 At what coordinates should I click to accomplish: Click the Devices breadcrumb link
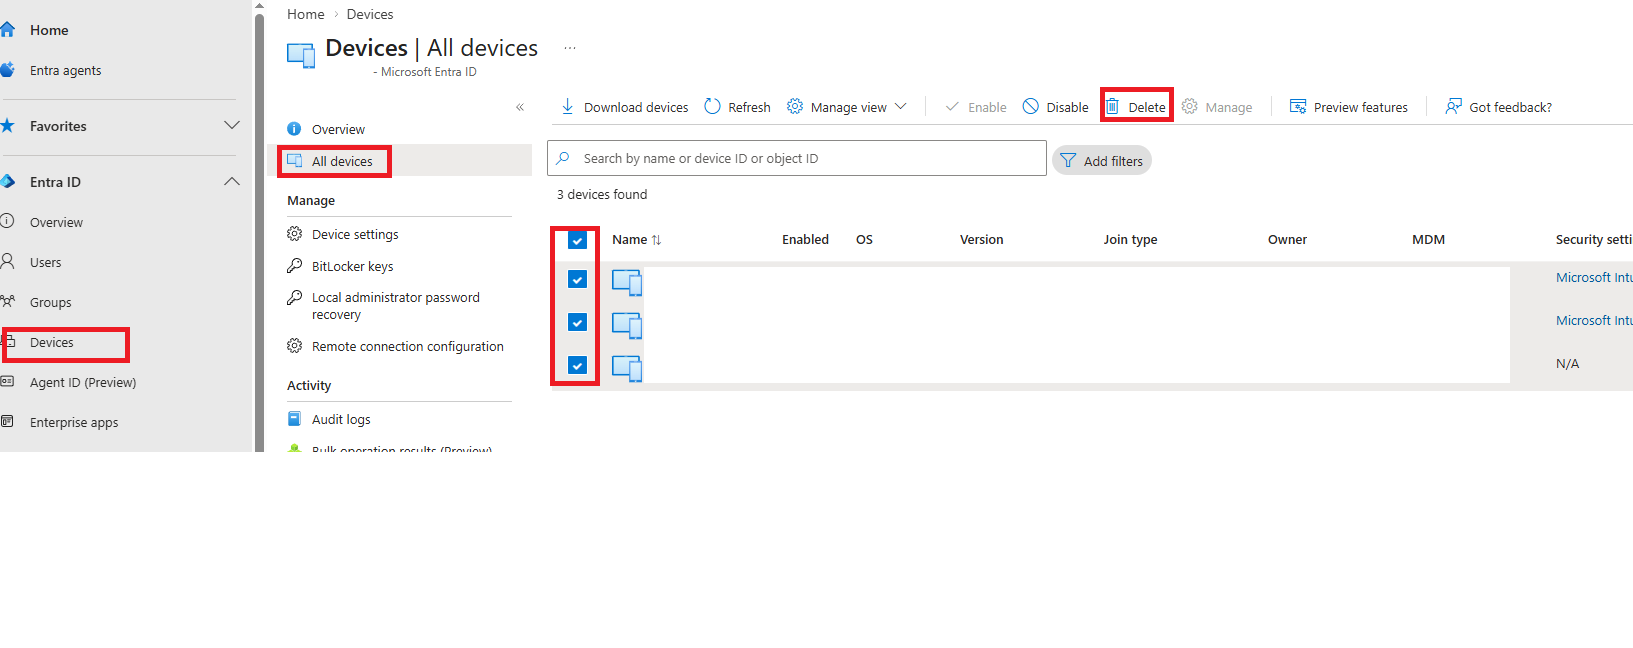pyautogui.click(x=370, y=14)
